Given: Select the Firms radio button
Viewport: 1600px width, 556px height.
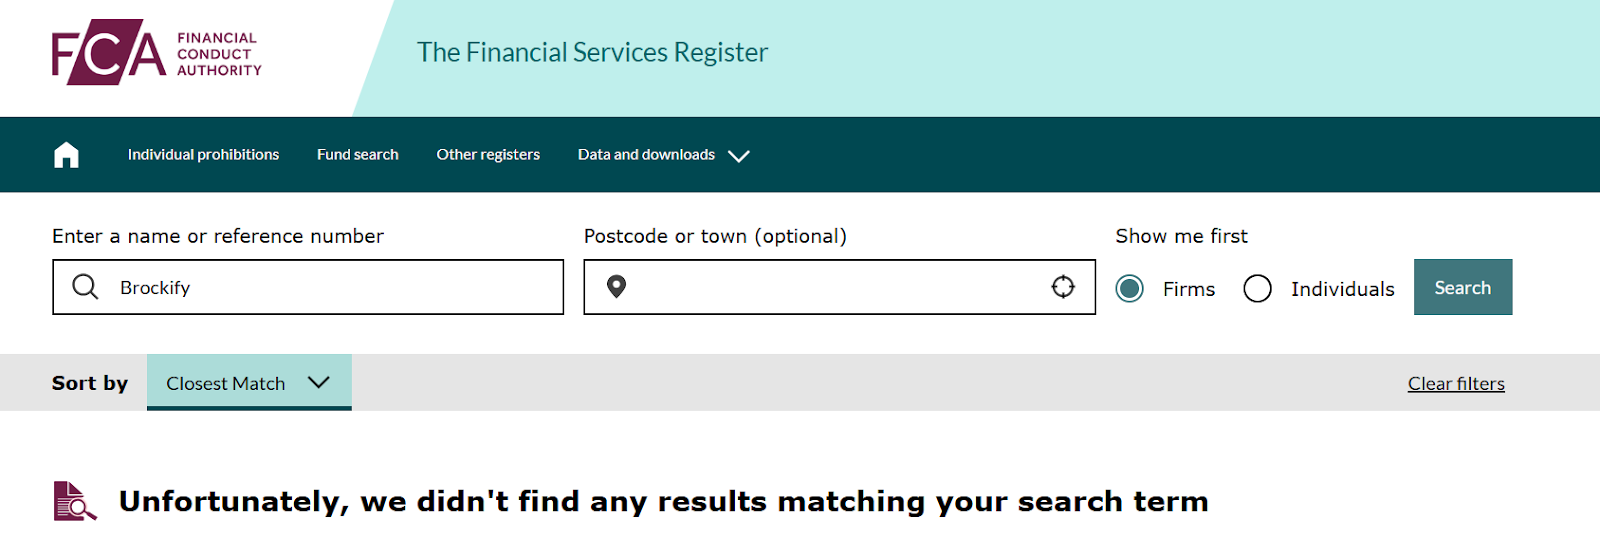Looking at the screenshot, I should click(1130, 289).
